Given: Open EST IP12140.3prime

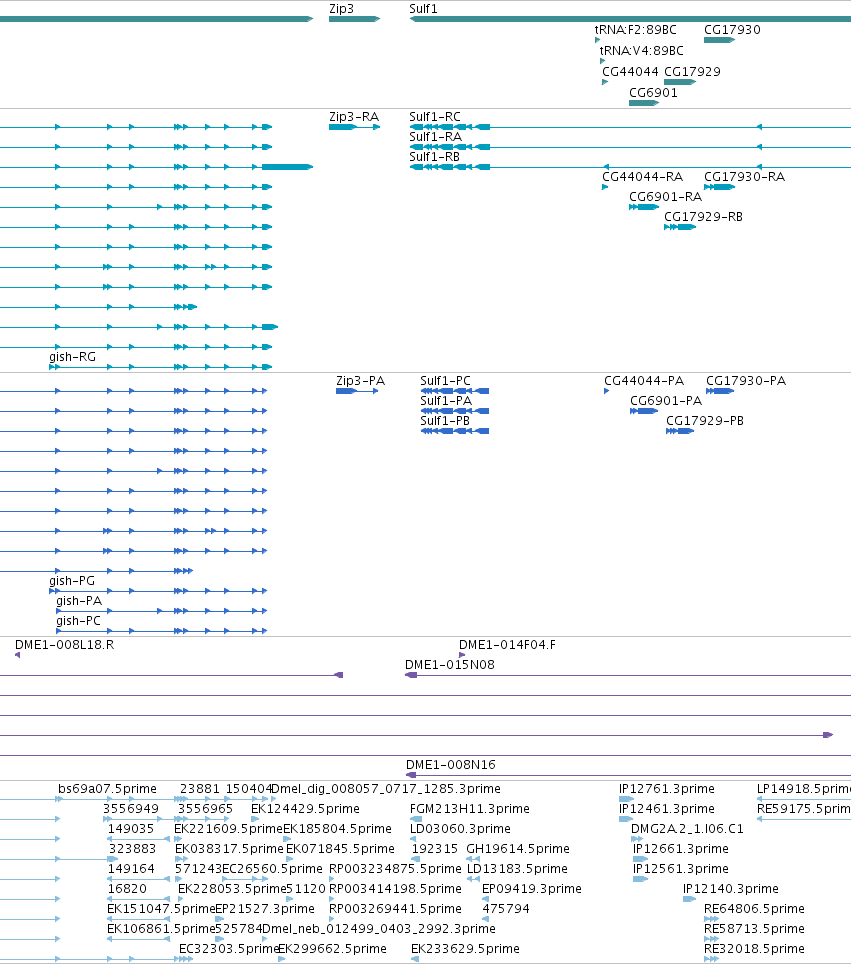Looking at the screenshot, I should coord(730,888).
